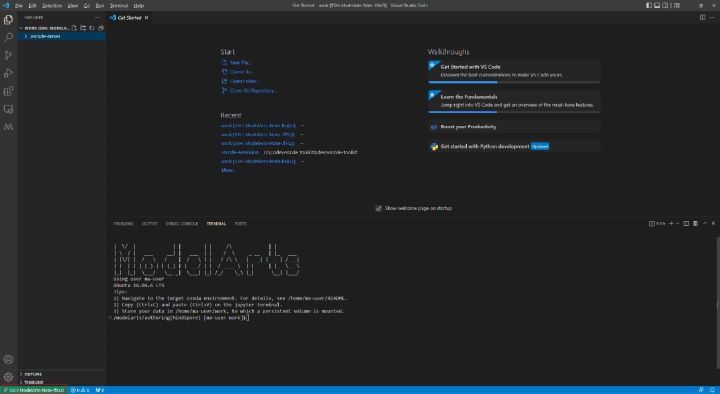Image resolution: width=720 pixels, height=394 pixels.
Task: Open the Remote Explorer view
Action: (x=8, y=109)
